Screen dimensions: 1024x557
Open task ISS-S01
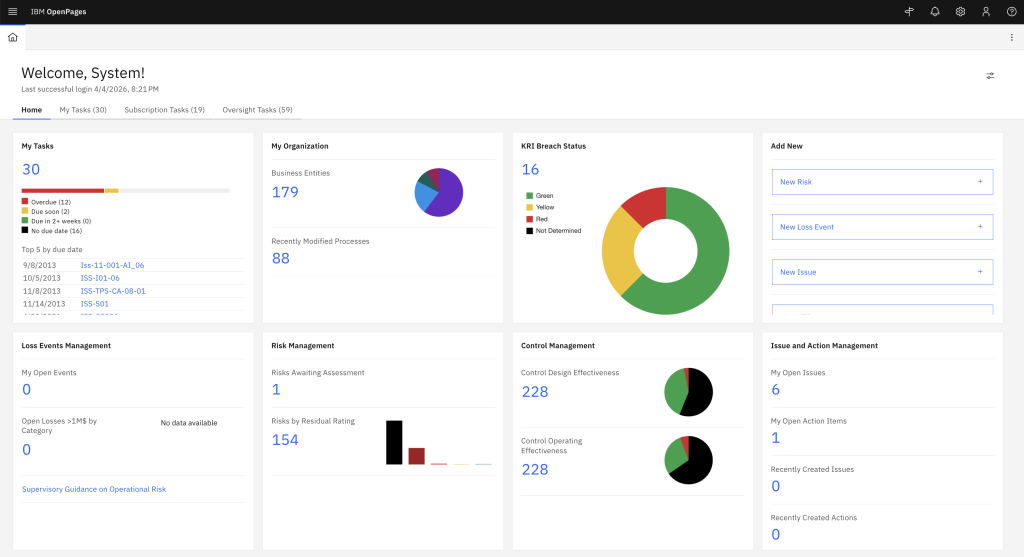click(95, 304)
